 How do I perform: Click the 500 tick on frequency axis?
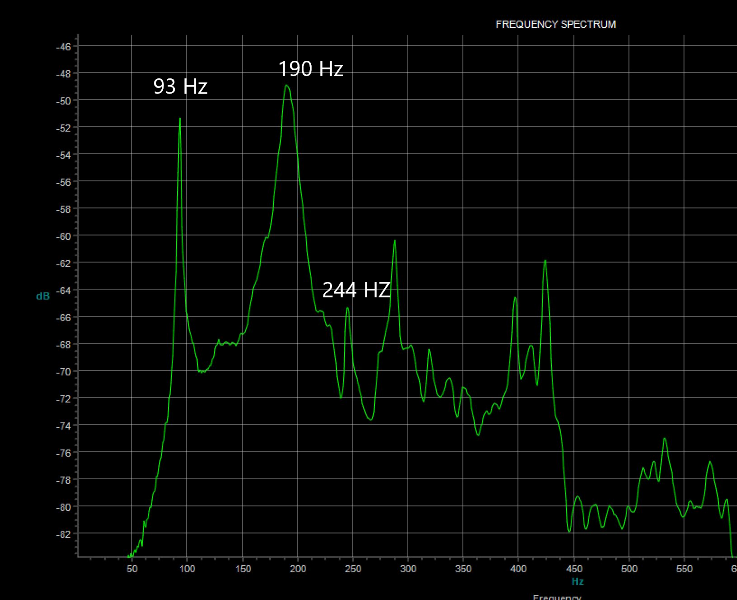tap(629, 569)
